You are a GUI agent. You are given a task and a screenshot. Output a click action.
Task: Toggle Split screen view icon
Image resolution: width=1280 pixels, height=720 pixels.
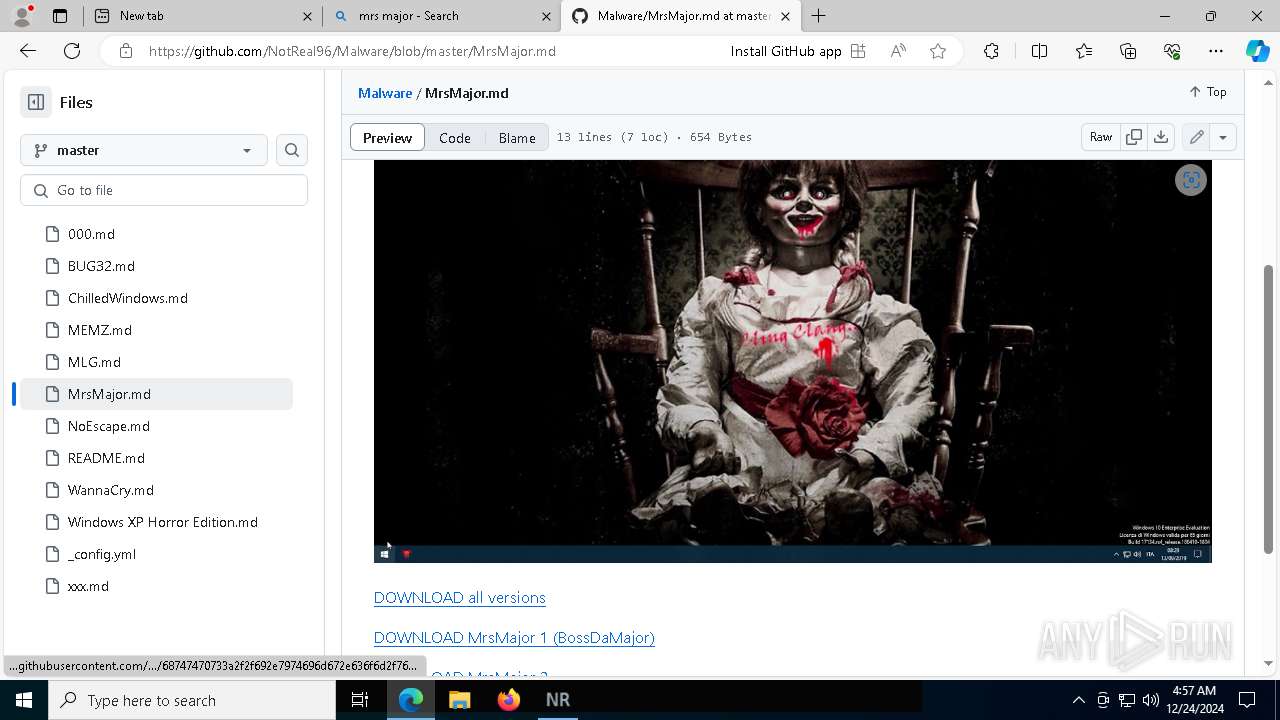coord(1039,51)
